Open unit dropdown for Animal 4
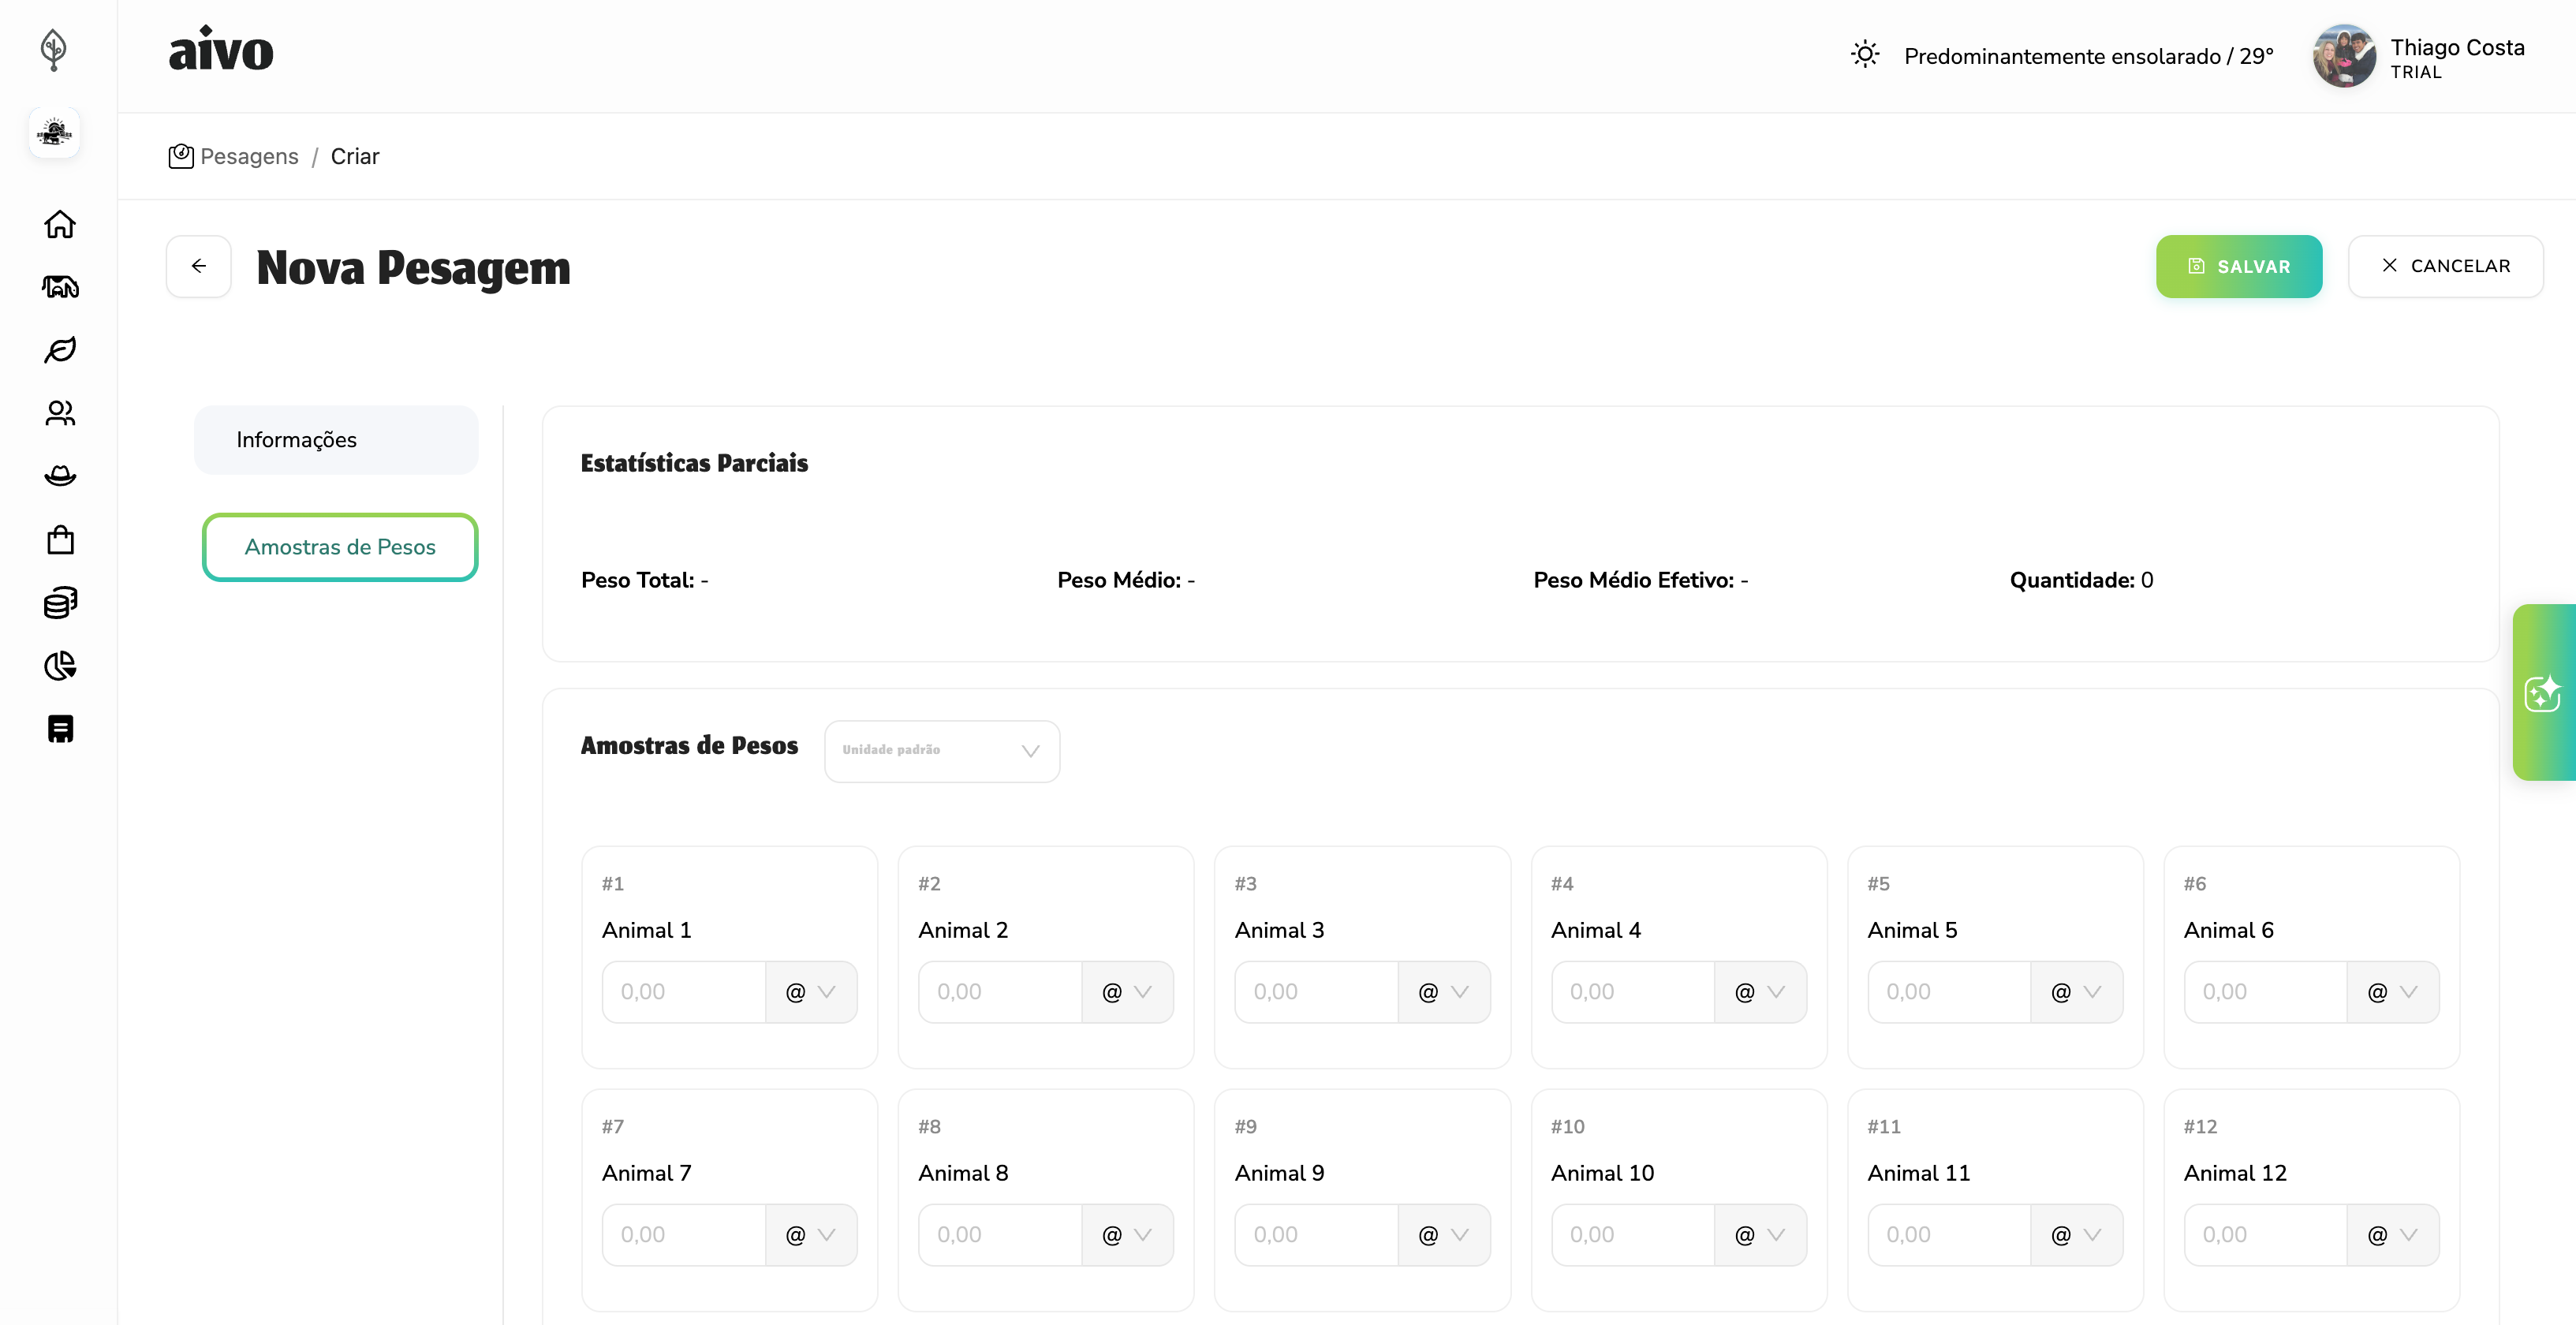Image resolution: width=2576 pixels, height=1325 pixels. tap(1761, 992)
